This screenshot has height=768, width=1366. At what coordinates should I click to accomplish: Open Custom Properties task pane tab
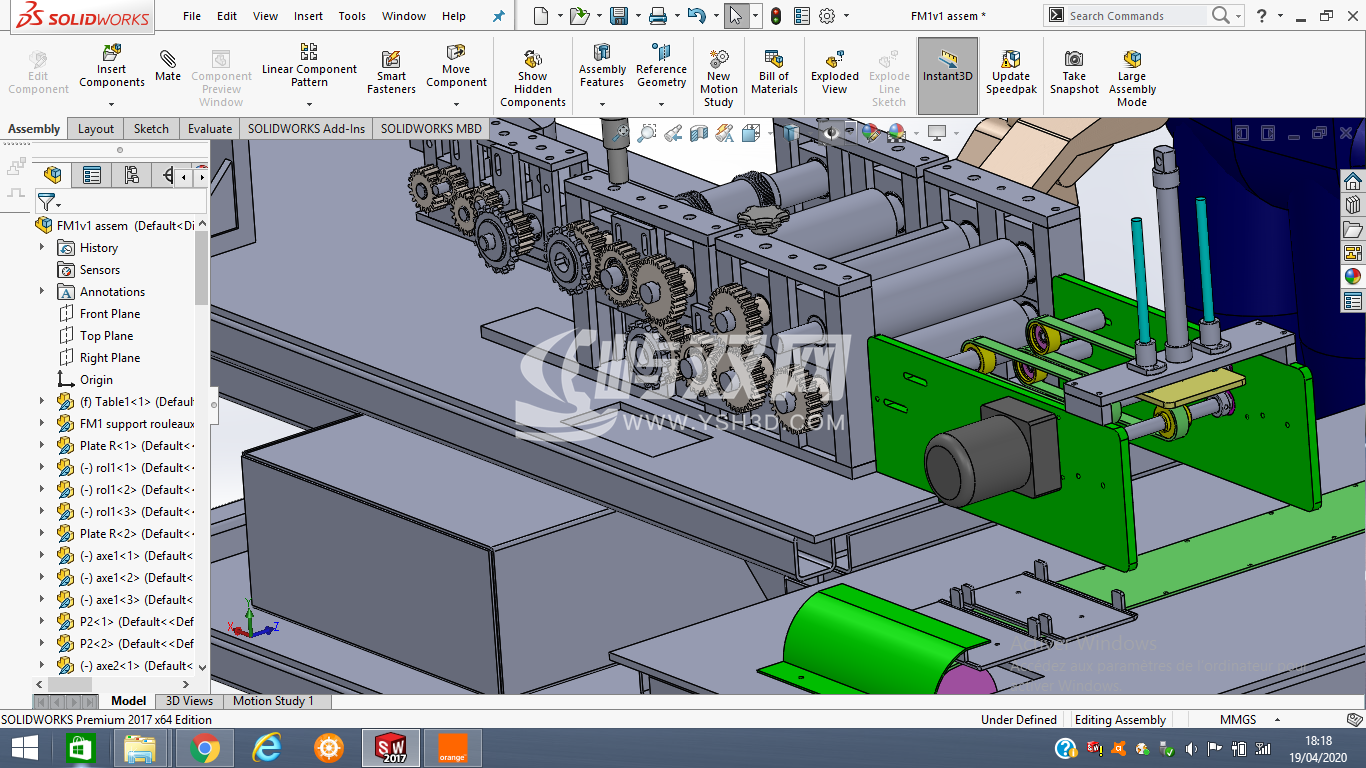(x=1352, y=300)
